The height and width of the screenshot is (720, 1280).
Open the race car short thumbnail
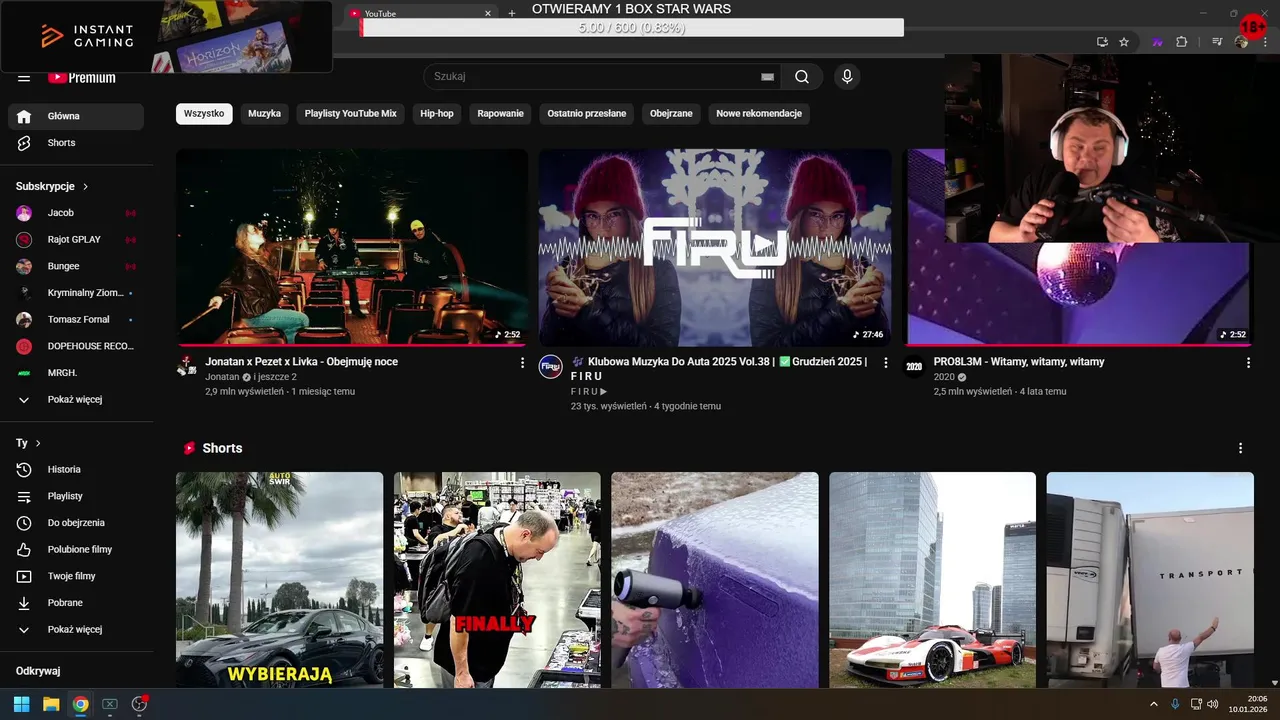[932, 580]
